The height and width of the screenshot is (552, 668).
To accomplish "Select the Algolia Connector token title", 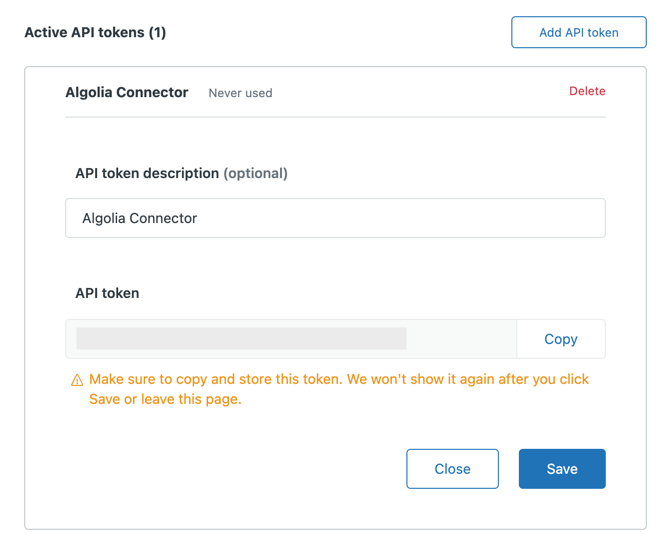I will [127, 92].
